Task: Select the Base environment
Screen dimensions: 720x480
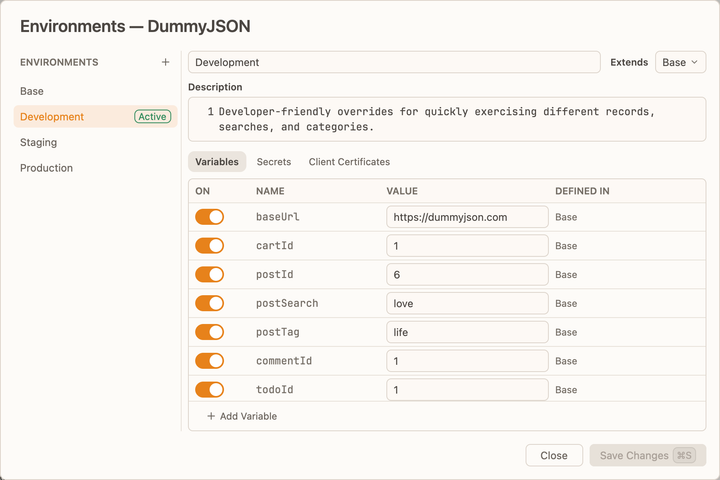Action: click(96, 91)
